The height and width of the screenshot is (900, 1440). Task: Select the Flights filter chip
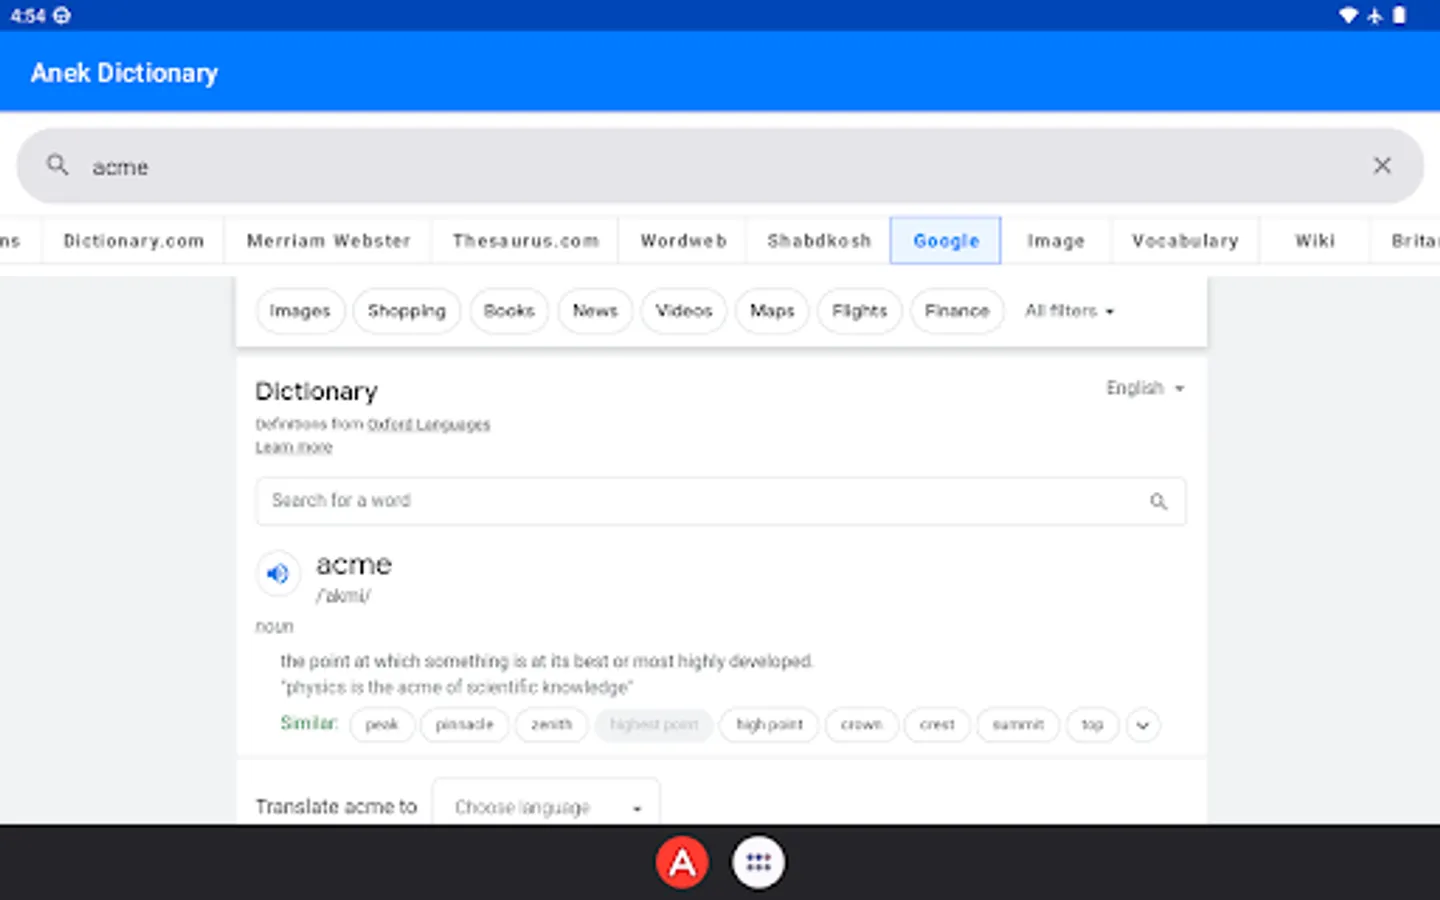859,311
